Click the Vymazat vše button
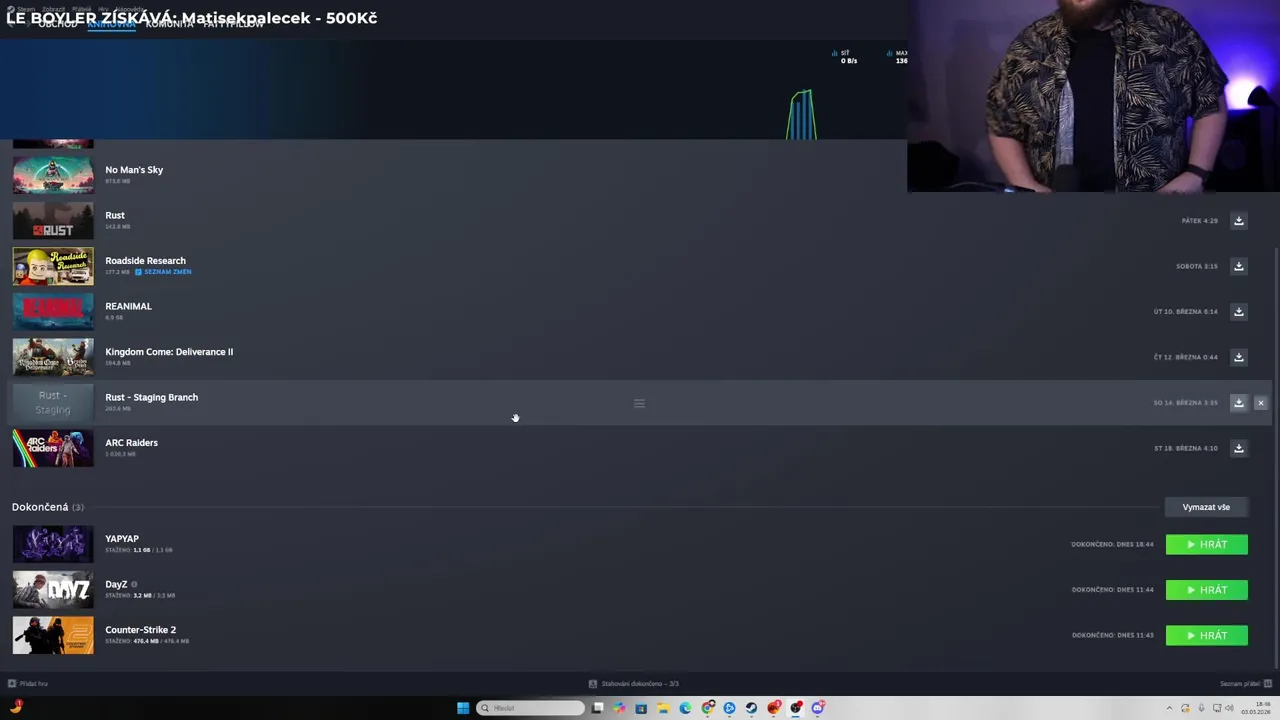 pos(1206,507)
